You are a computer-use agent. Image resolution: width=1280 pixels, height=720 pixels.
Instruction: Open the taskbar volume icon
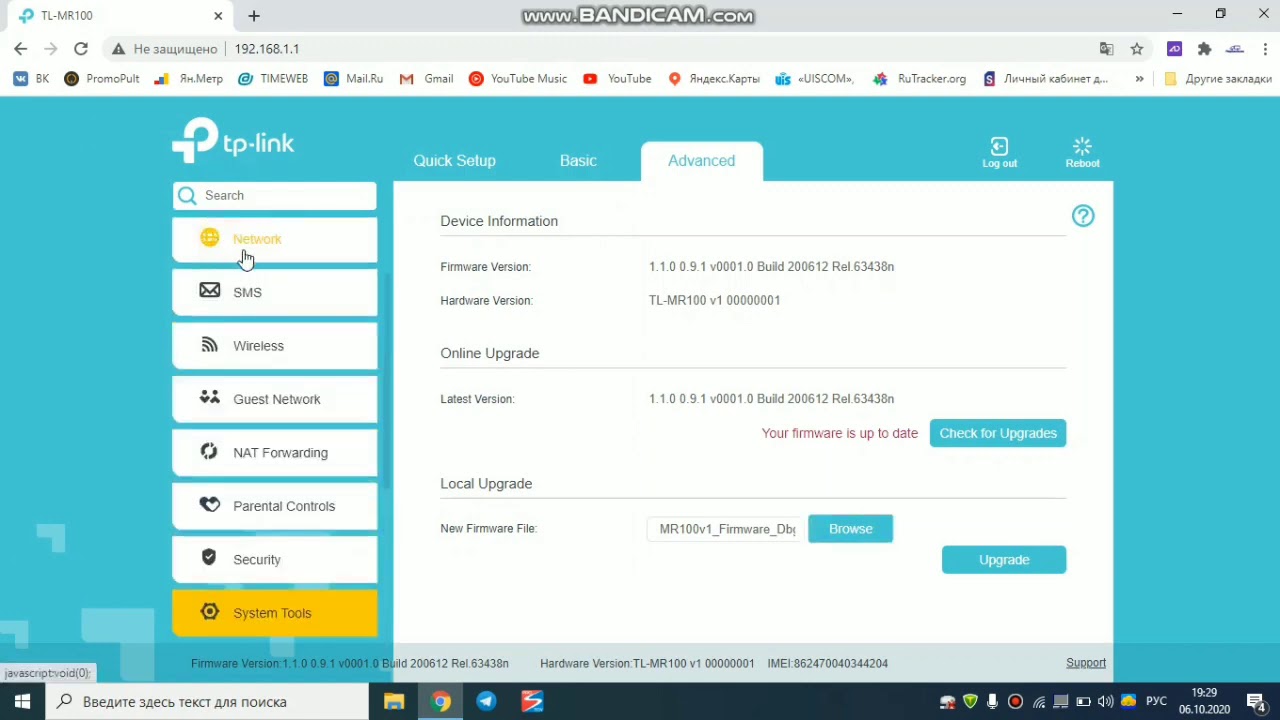pos(1105,702)
